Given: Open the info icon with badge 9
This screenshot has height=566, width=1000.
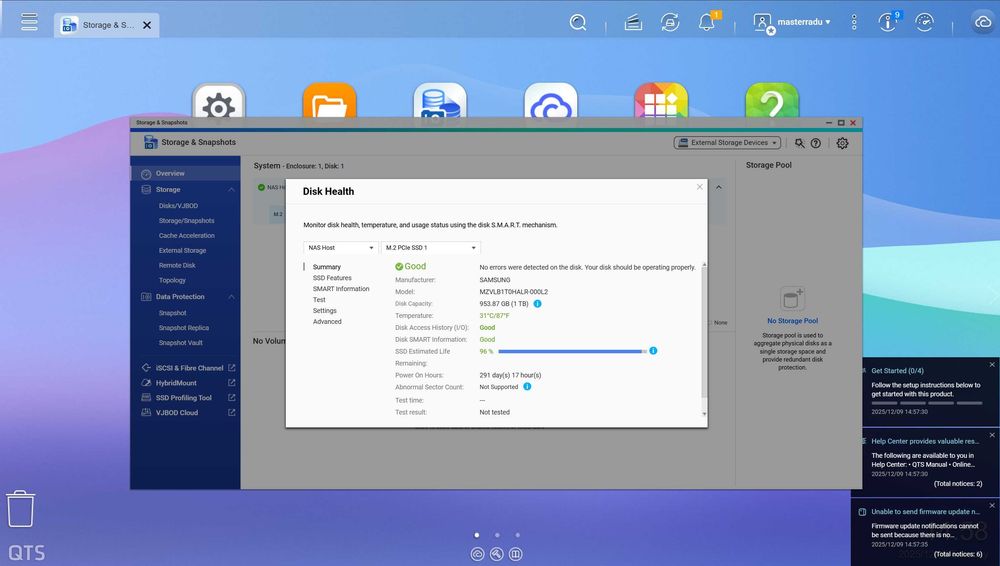Looking at the screenshot, I should click(x=887, y=23).
